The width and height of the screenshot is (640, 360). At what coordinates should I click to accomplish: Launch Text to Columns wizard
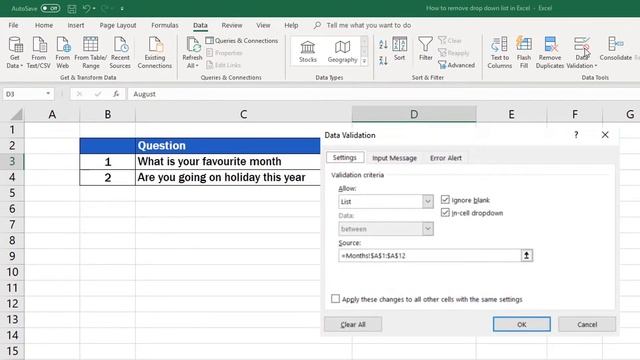click(500, 52)
